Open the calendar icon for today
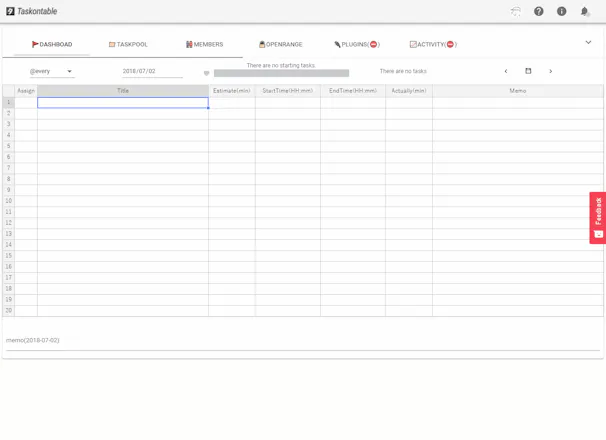Viewport: 606px width, 440px height. 528,71
